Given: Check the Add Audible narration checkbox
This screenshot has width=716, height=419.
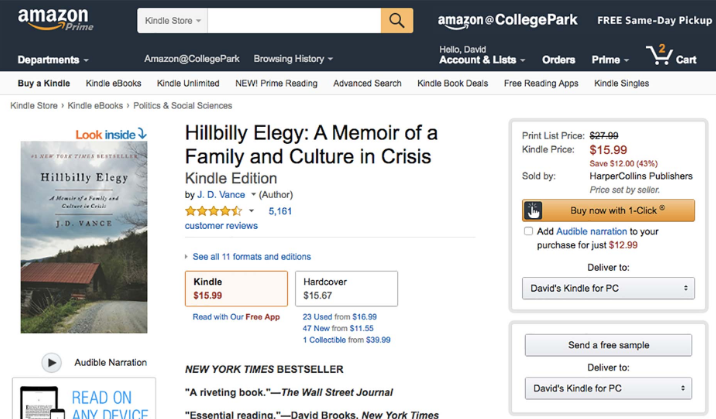Looking at the screenshot, I should coord(529,231).
